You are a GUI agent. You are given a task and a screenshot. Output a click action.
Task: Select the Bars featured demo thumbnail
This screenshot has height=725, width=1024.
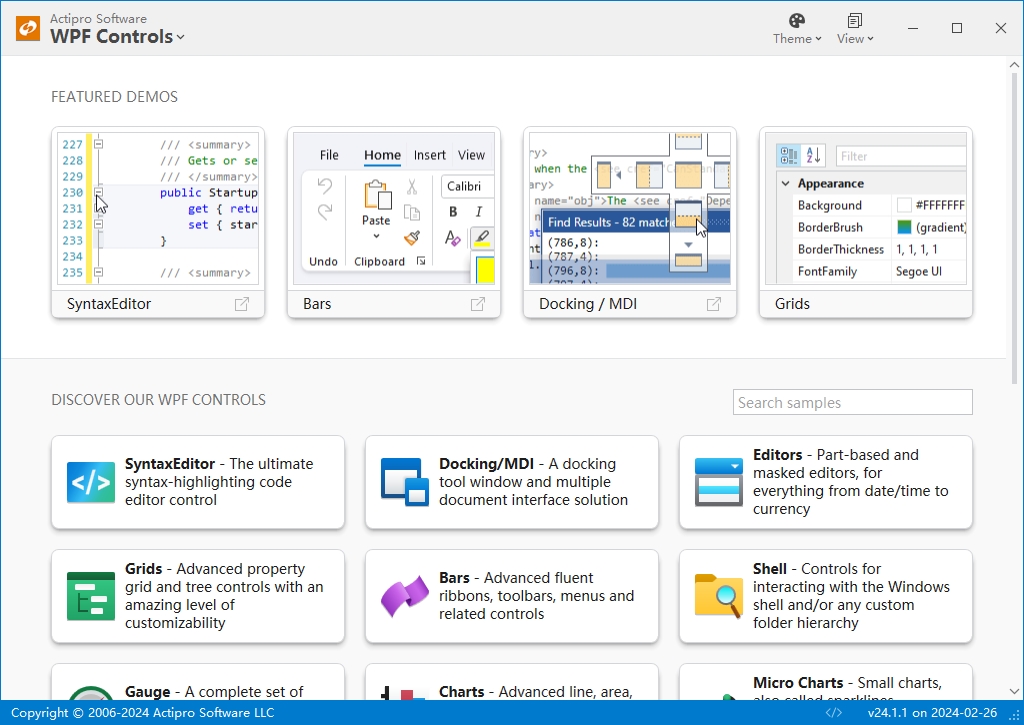(x=394, y=208)
